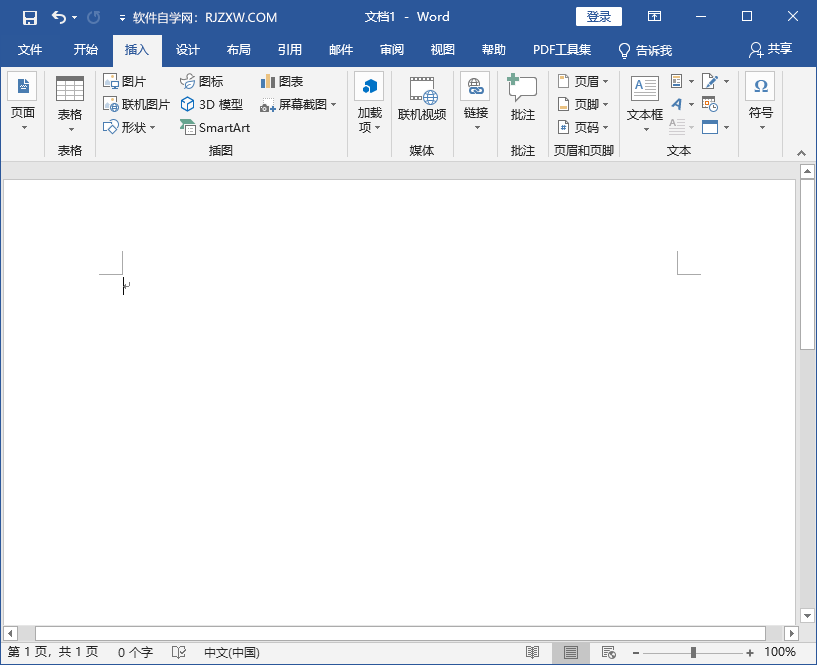Viewport: 817px width, 665px height.
Task: Insert a 3D model
Action: pyautogui.click(x=210, y=104)
